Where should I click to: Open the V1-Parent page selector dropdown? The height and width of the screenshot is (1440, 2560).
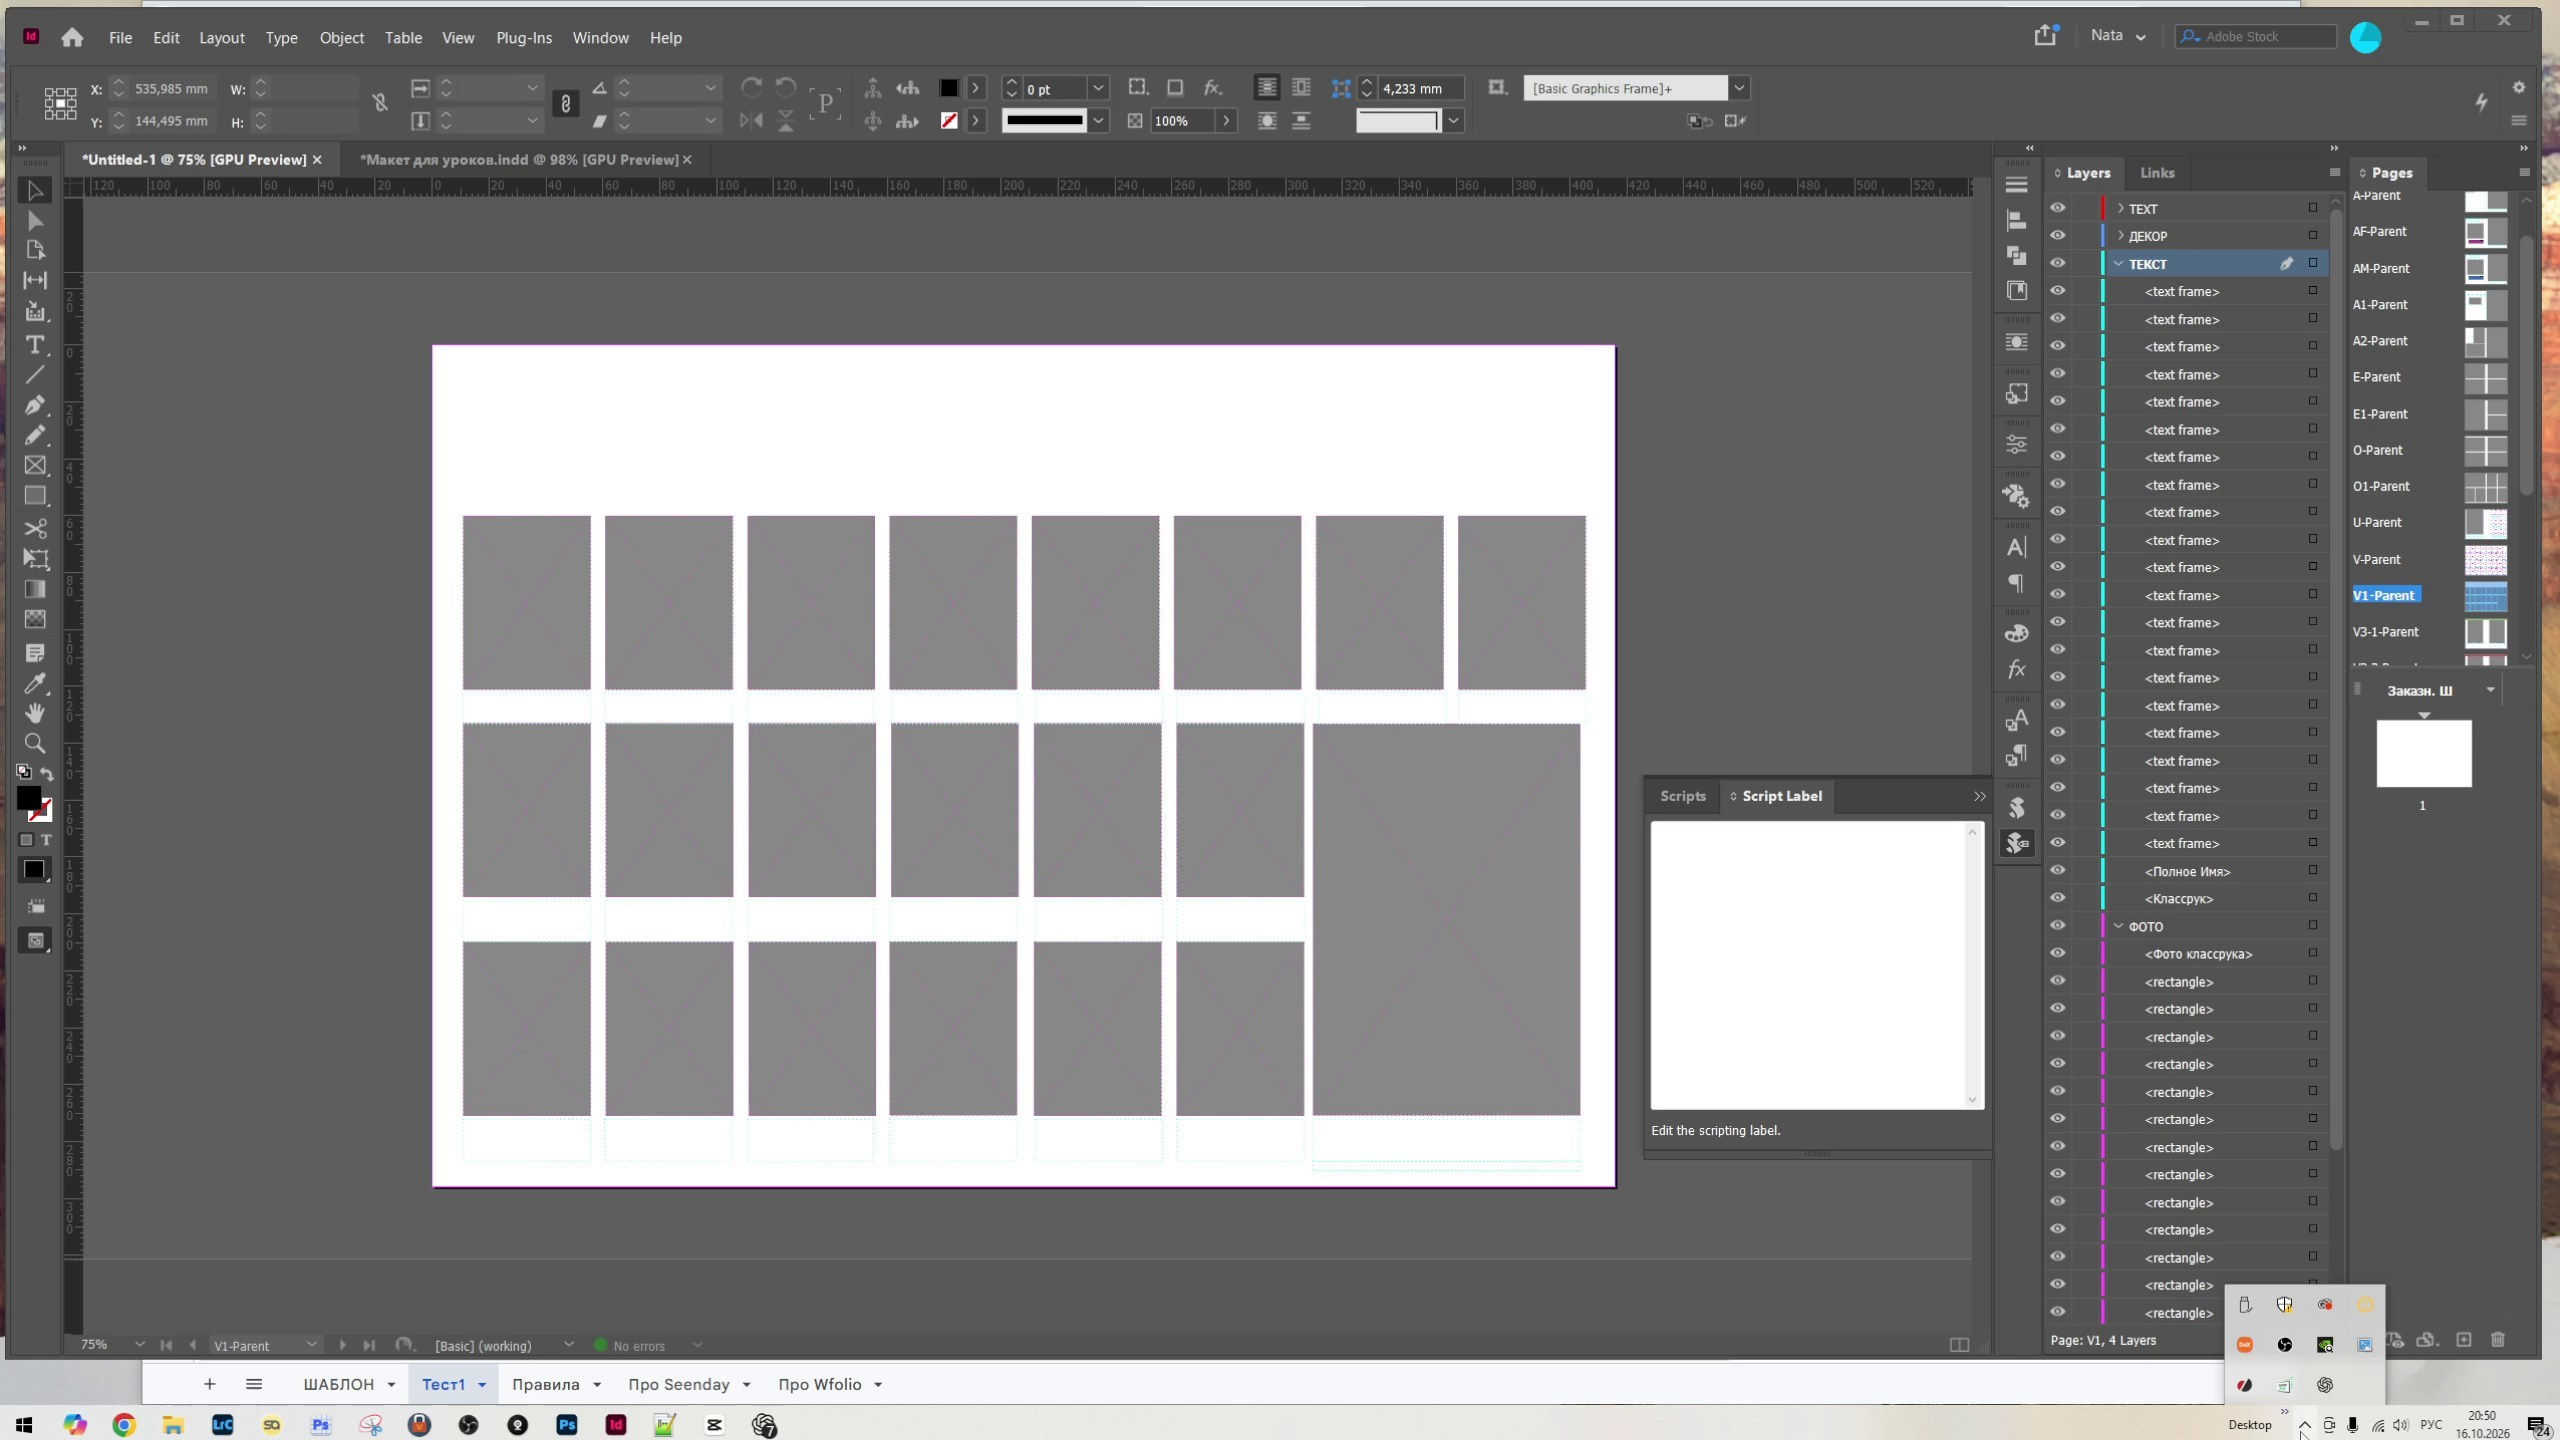pyautogui.click(x=311, y=1345)
